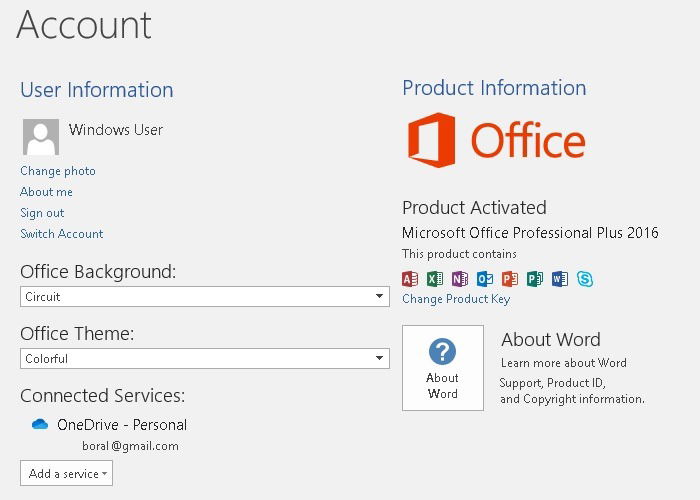Click Sign out
700x500 pixels.
coord(42,213)
